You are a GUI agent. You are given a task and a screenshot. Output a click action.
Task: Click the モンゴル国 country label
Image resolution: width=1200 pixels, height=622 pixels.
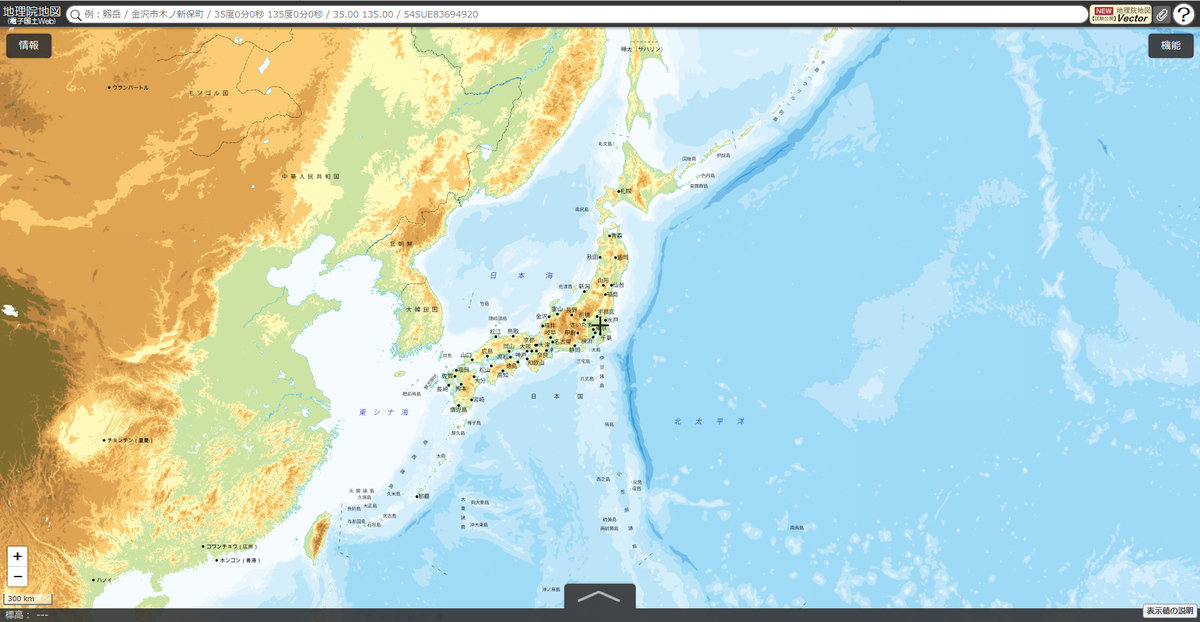[x=208, y=92]
